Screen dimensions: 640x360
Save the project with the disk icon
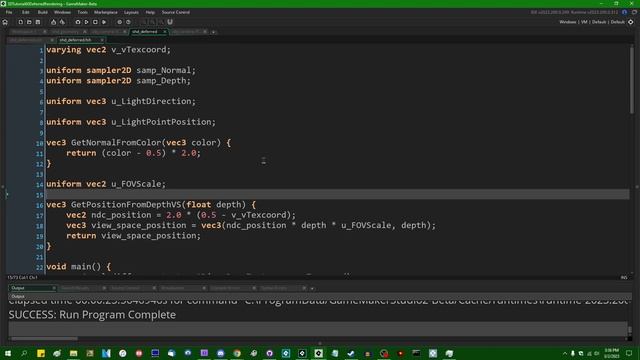[38, 22]
